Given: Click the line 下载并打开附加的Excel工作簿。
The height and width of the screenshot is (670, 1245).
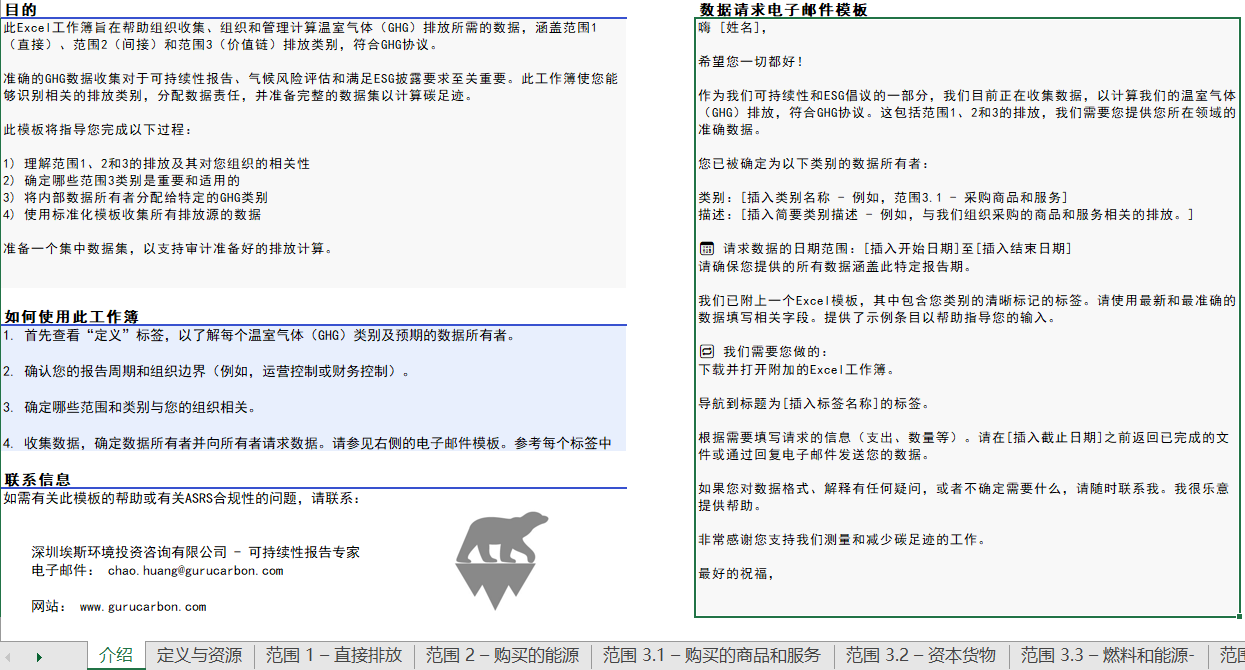Looking at the screenshot, I should [x=797, y=369].
